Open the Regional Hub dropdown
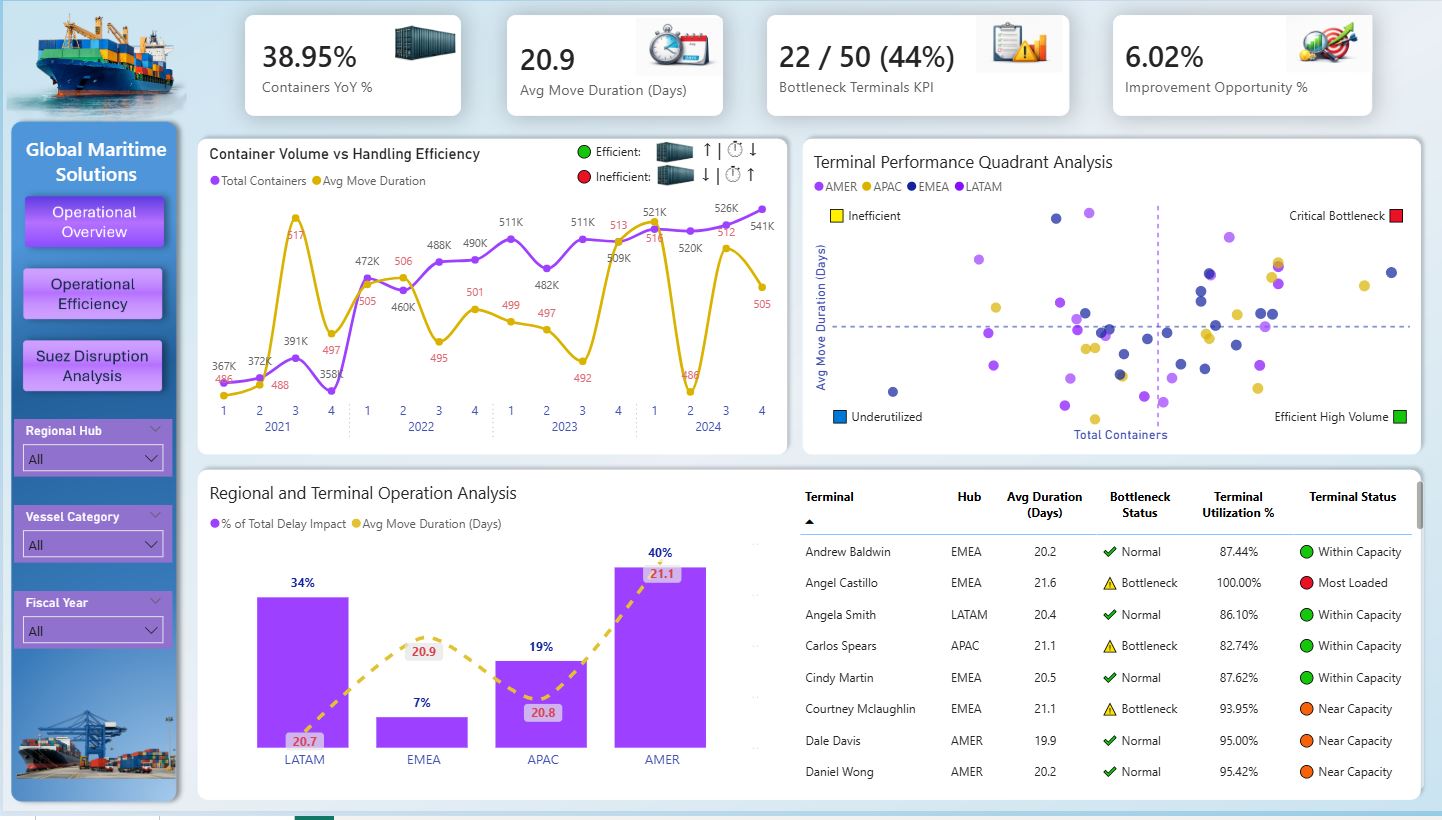 92,457
